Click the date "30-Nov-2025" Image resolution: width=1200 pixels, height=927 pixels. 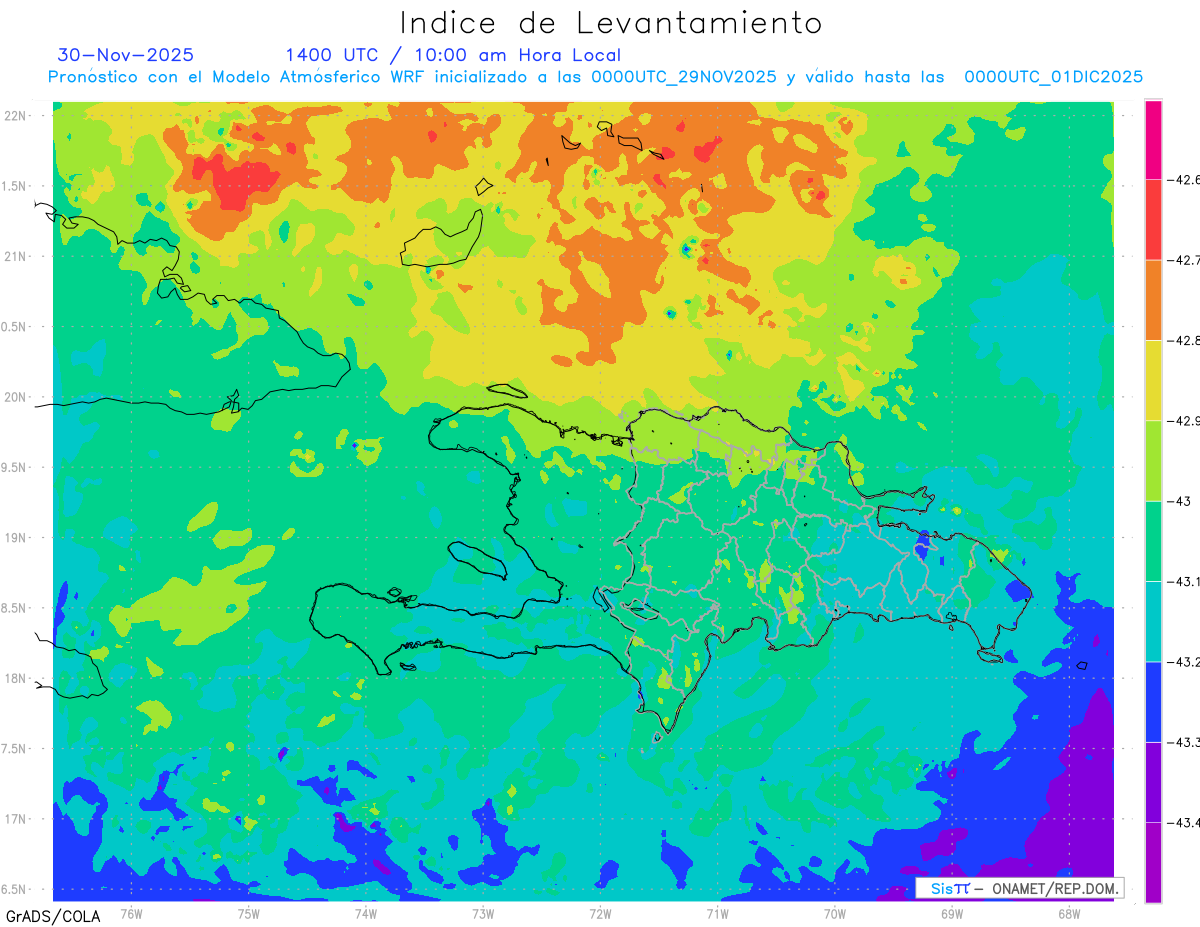pos(126,55)
